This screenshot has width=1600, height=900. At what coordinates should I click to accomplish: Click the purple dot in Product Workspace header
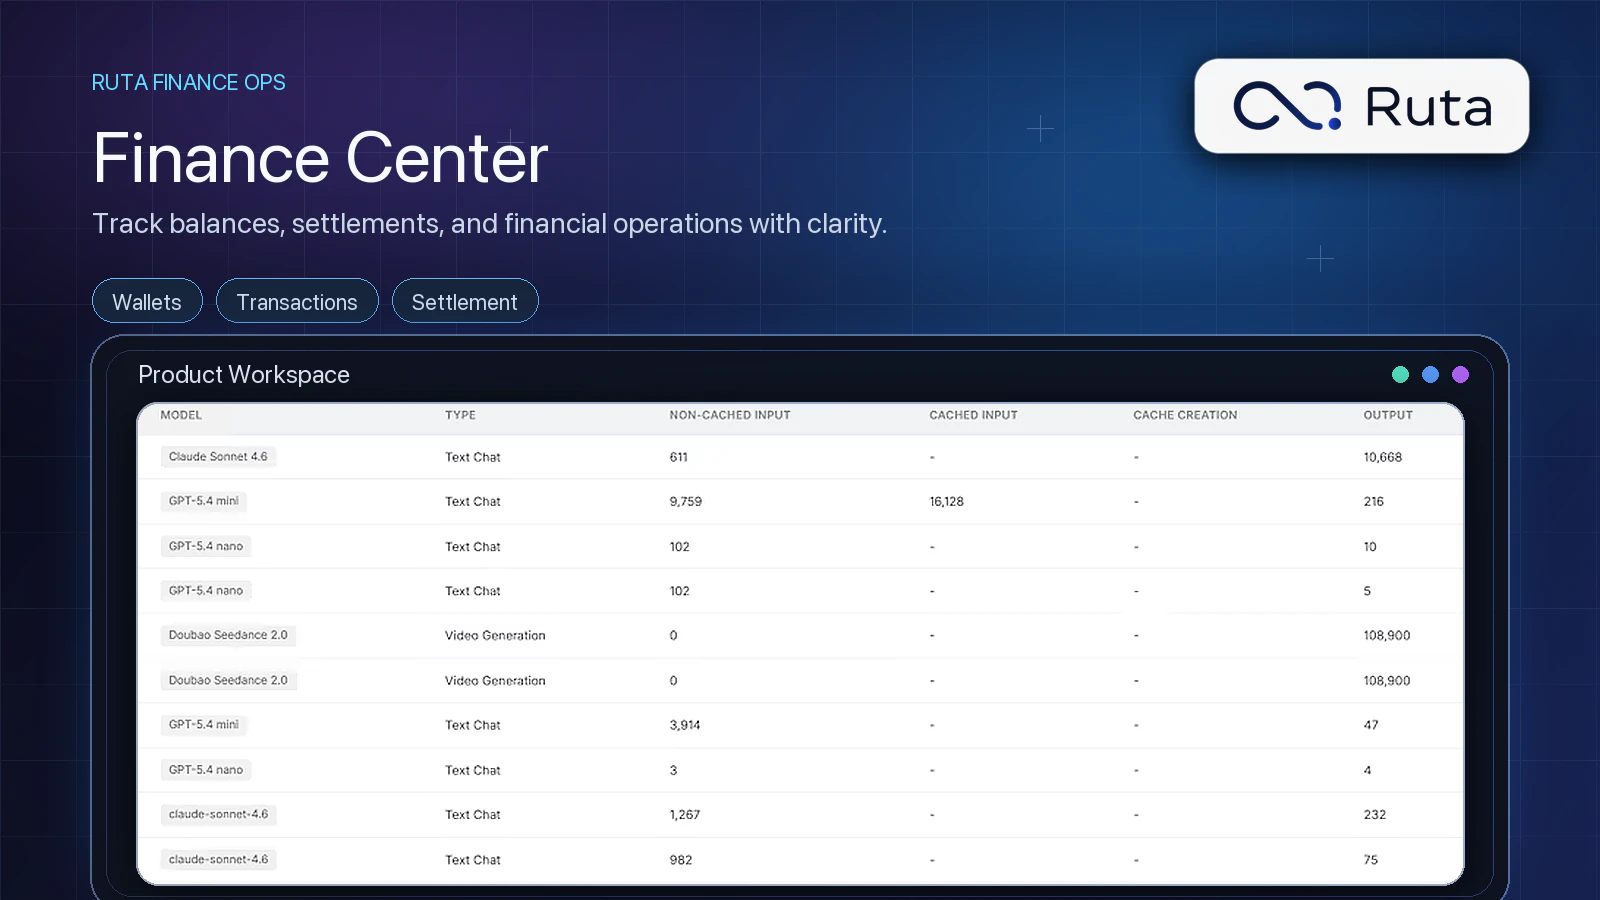1460,374
